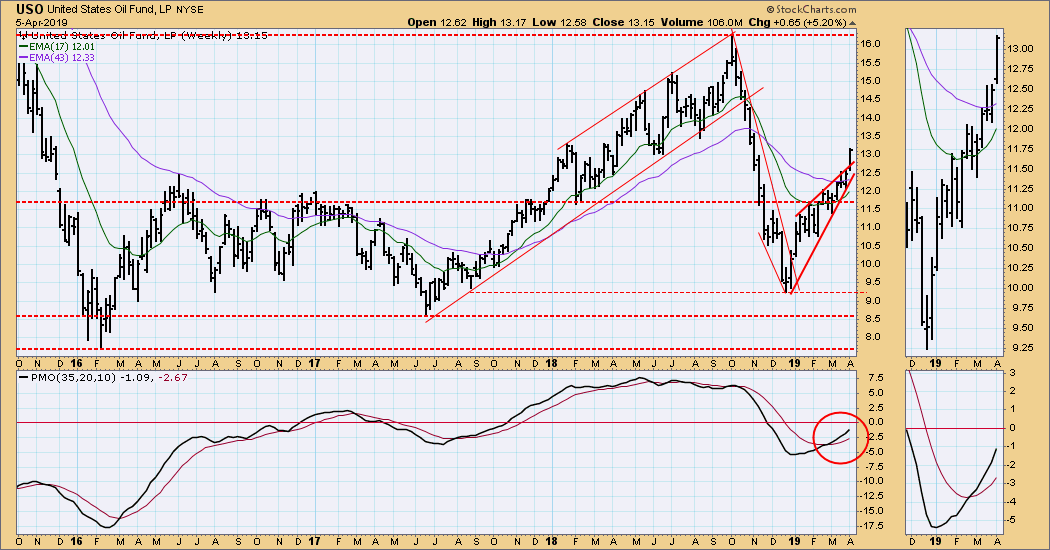Click the EMA(43) 12.33 legend entry
The height and width of the screenshot is (550, 1050).
[56, 58]
